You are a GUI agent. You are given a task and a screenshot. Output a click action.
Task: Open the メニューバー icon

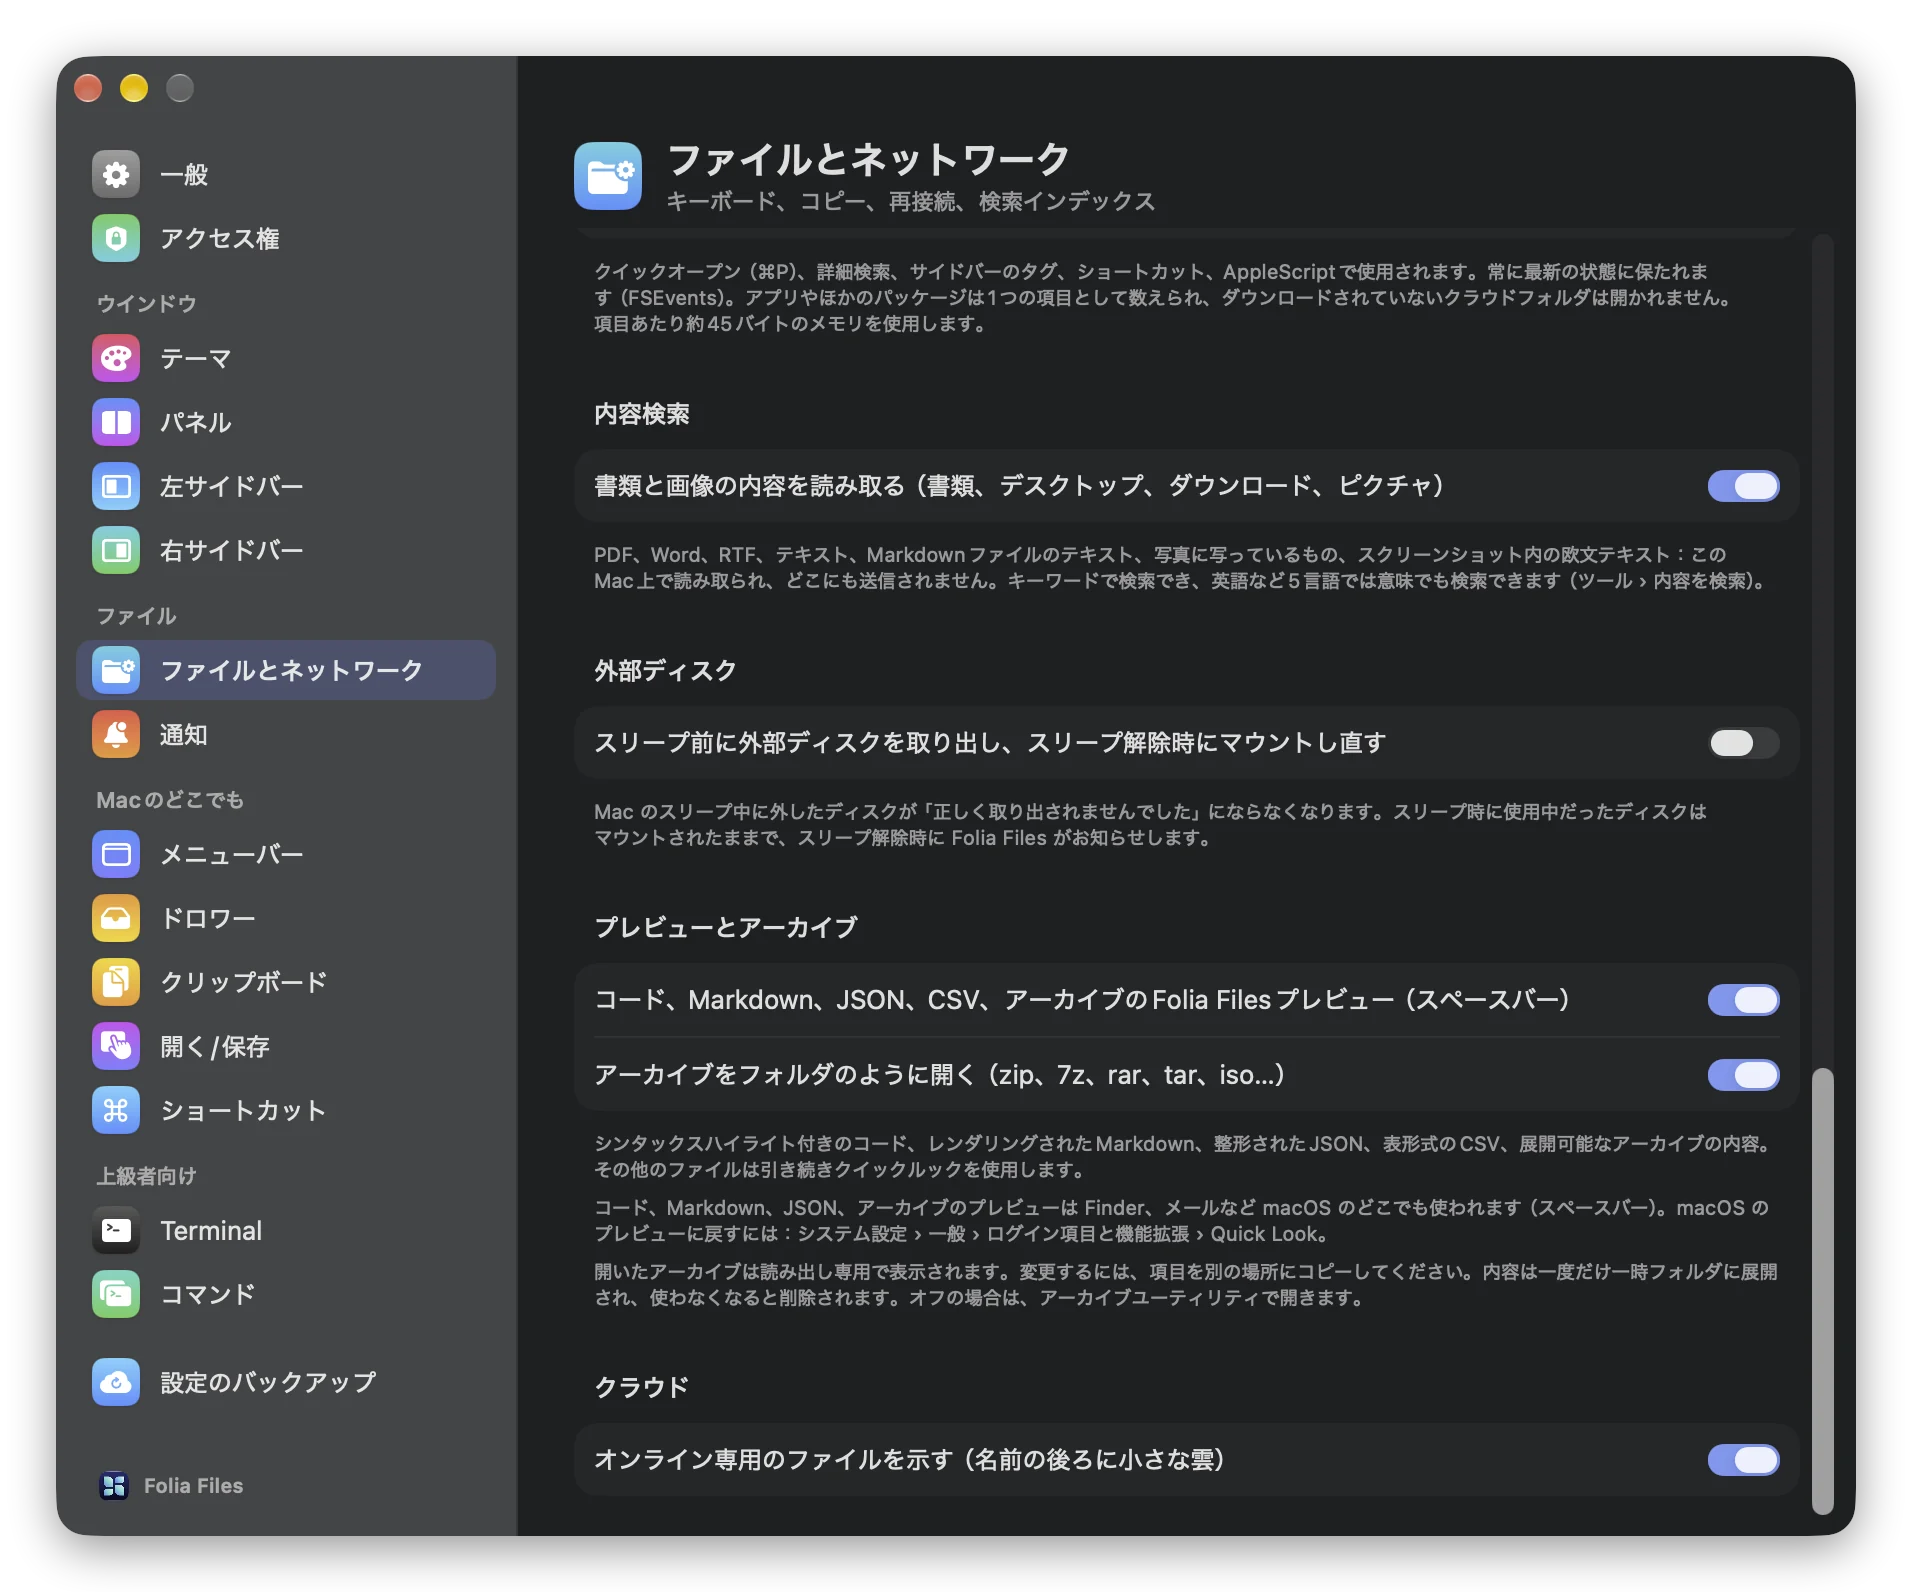point(116,855)
